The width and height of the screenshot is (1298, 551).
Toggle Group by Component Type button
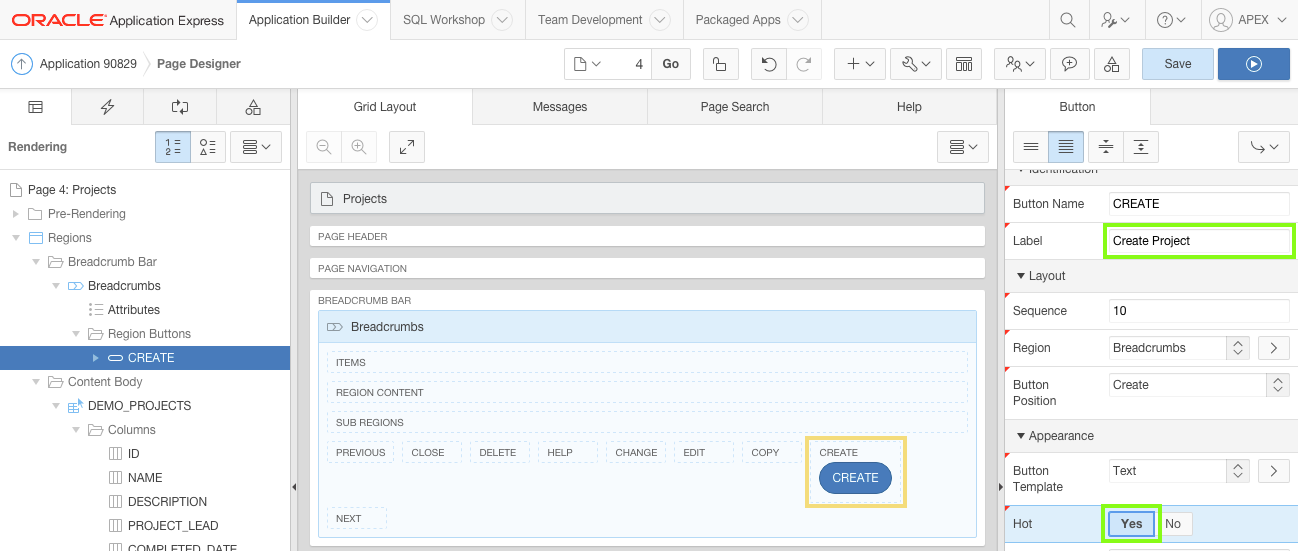click(x=208, y=147)
